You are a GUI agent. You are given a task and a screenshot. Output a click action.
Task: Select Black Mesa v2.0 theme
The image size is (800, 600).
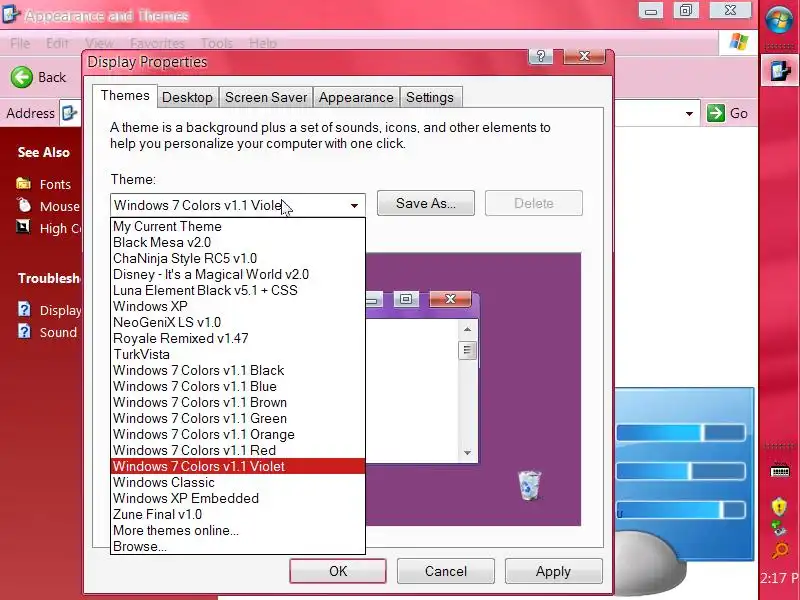pyautogui.click(x=238, y=242)
